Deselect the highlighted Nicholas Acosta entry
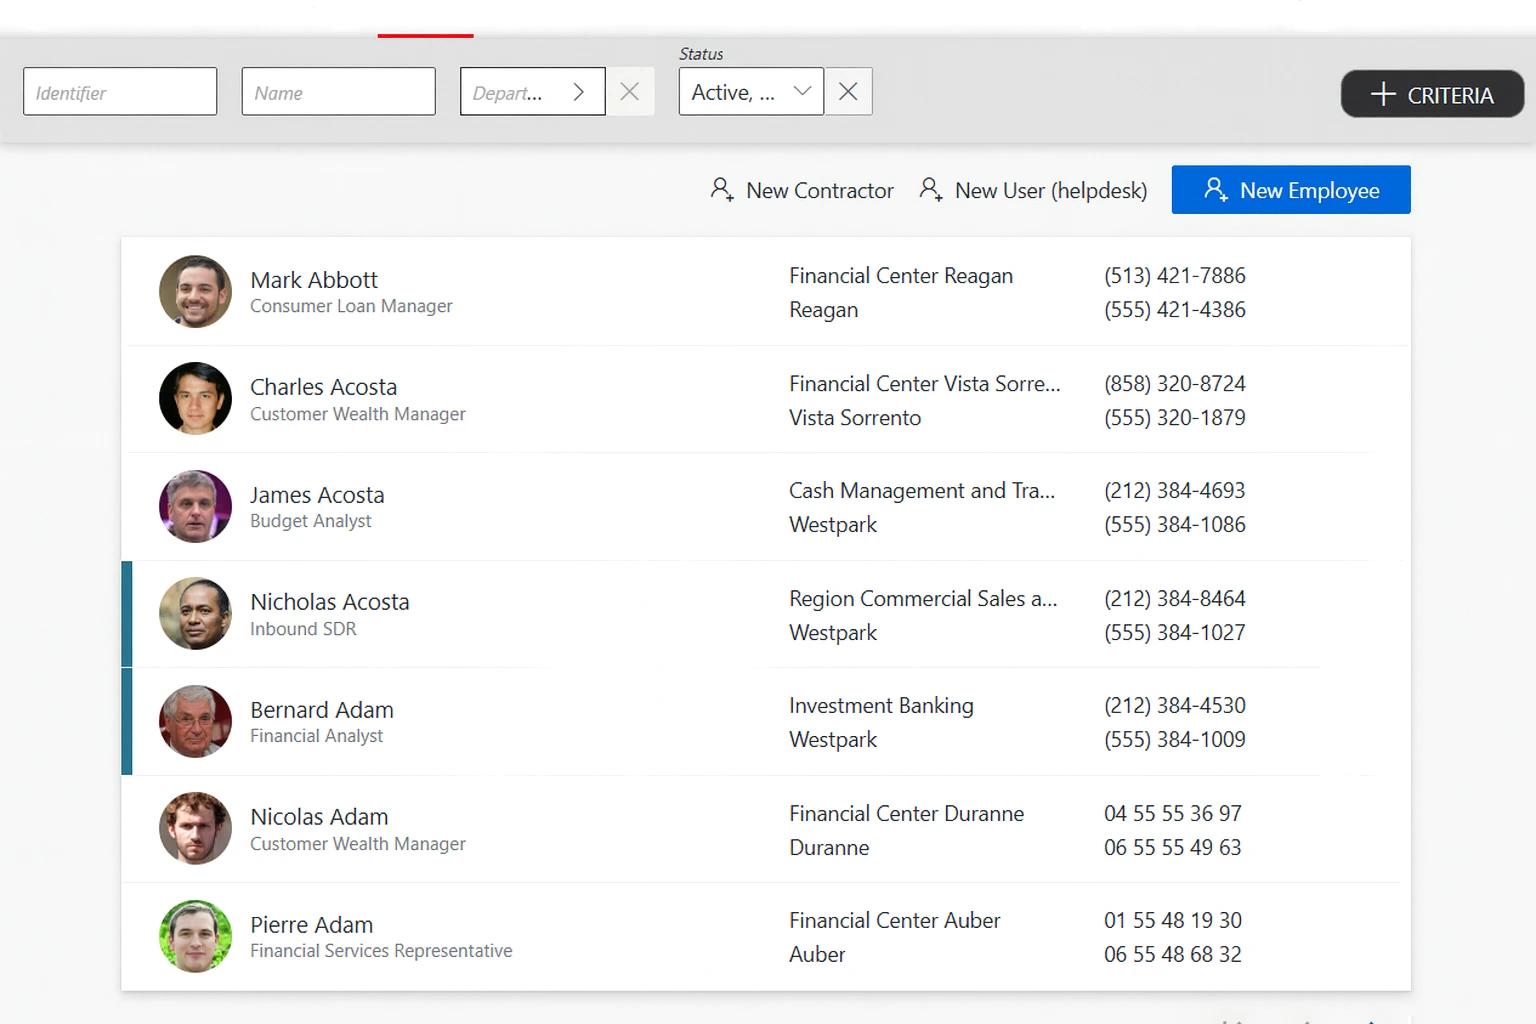Image resolution: width=1536 pixels, height=1024 pixels. 126,613
